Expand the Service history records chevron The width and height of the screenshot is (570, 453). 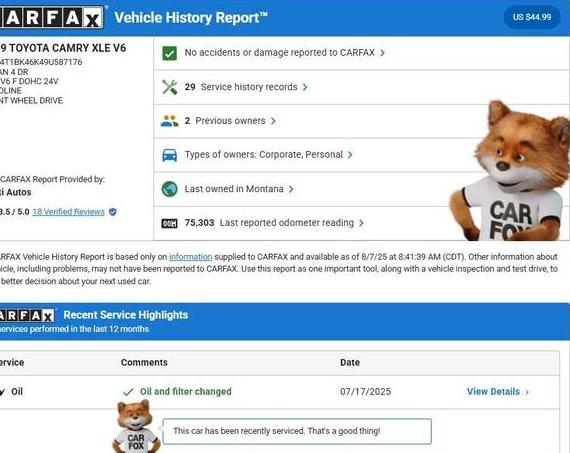pyautogui.click(x=305, y=87)
